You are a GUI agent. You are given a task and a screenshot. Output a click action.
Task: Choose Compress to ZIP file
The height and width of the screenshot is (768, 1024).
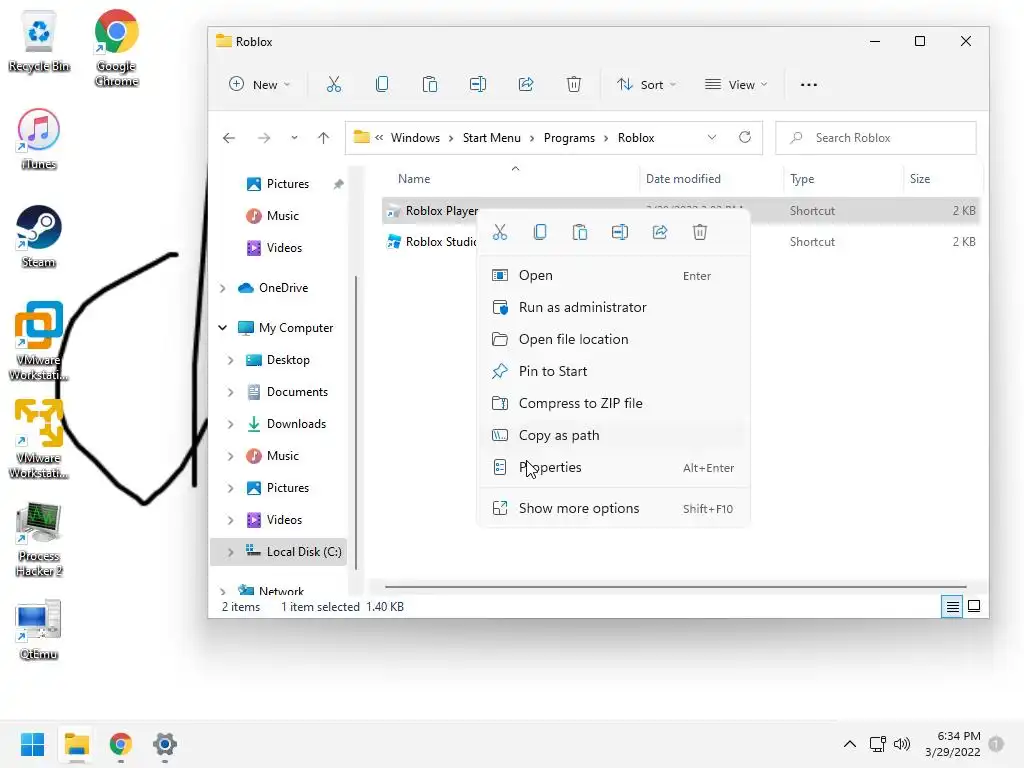[614, 404]
